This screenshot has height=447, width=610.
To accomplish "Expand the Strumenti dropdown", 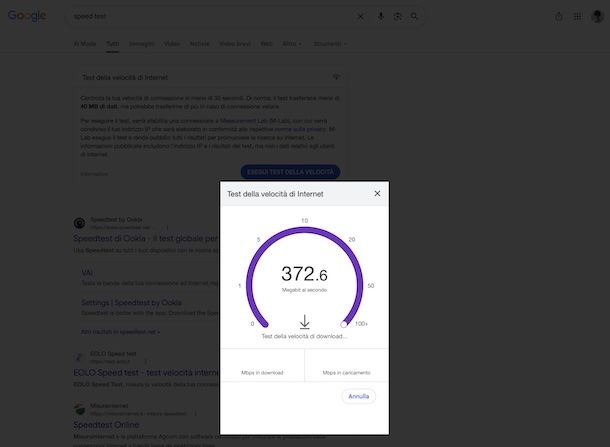I will [330, 44].
